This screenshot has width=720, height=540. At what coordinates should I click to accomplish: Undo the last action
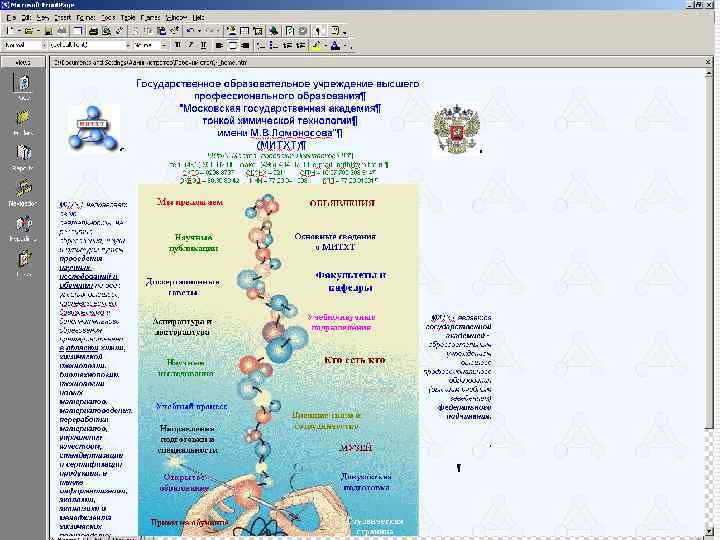coord(189,31)
